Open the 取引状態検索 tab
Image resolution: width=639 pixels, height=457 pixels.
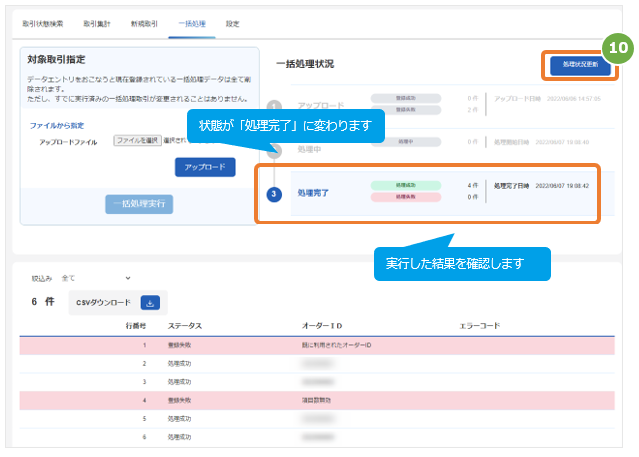point(43,24)
